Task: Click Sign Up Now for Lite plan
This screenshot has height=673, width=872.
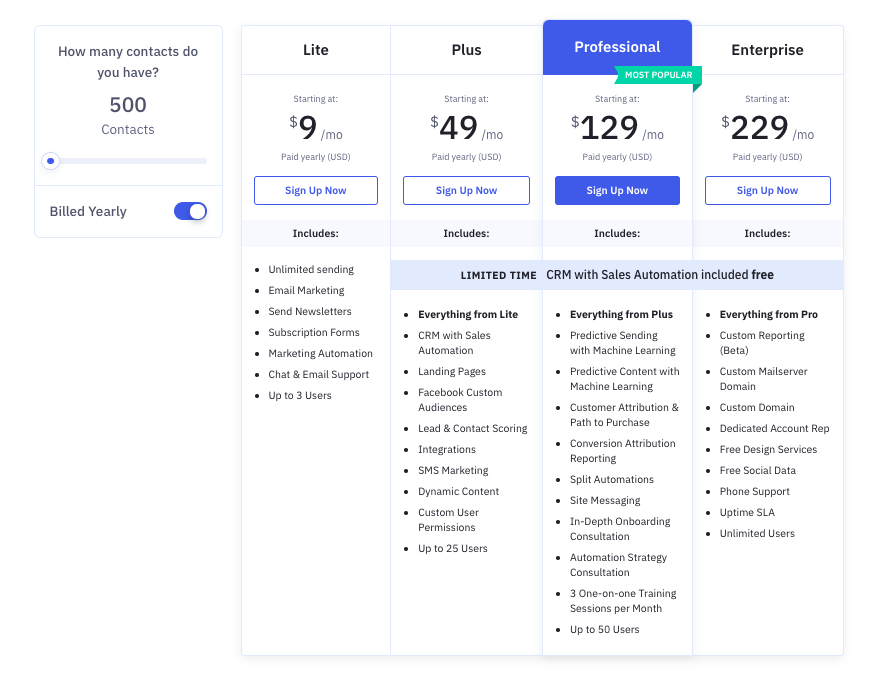Action: click(316, 190)
